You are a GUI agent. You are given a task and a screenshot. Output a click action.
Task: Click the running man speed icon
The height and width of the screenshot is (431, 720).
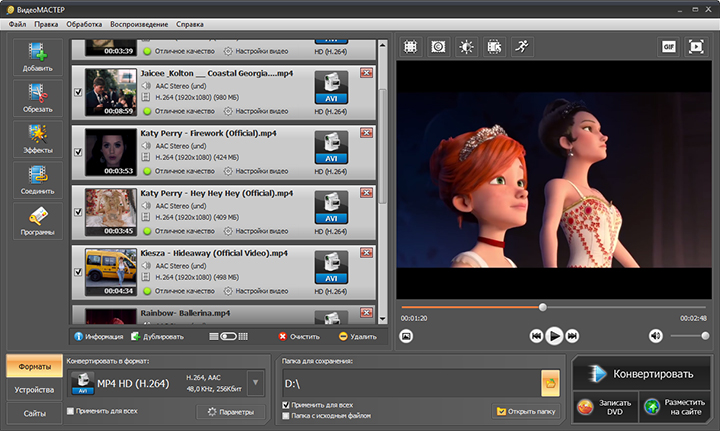522,46
